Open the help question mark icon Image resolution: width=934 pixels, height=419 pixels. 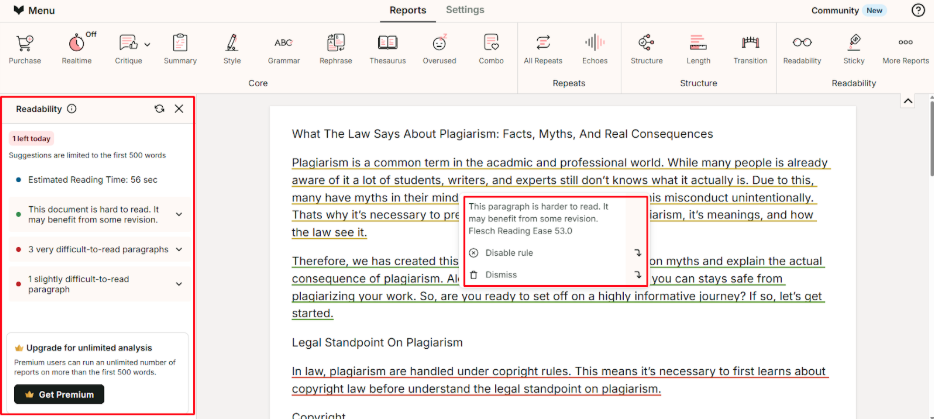(x=918, y=10)
